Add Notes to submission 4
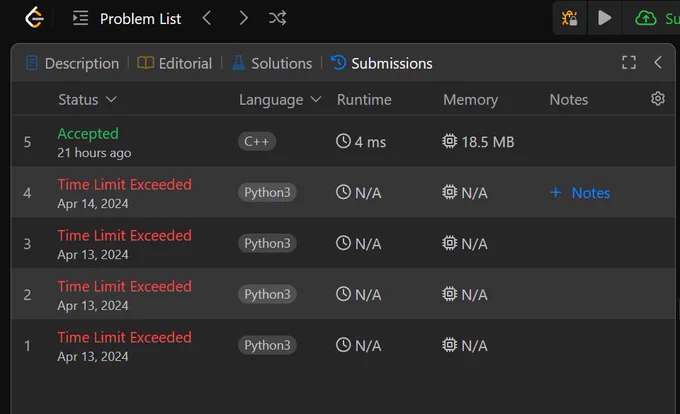The image size is (680, 414). [x=580, y=192]
